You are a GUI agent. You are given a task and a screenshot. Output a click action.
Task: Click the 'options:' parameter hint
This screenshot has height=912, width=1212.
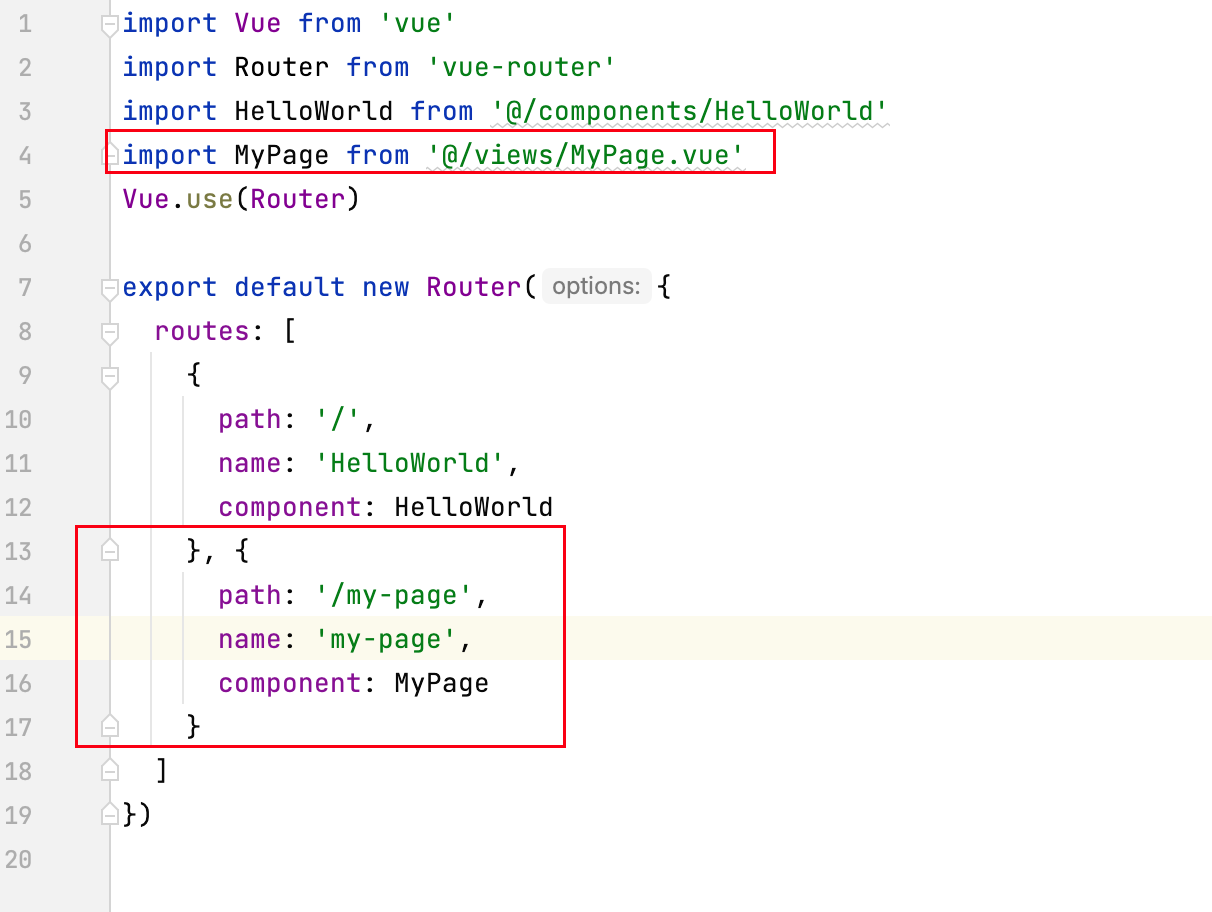tap(596, 287)
